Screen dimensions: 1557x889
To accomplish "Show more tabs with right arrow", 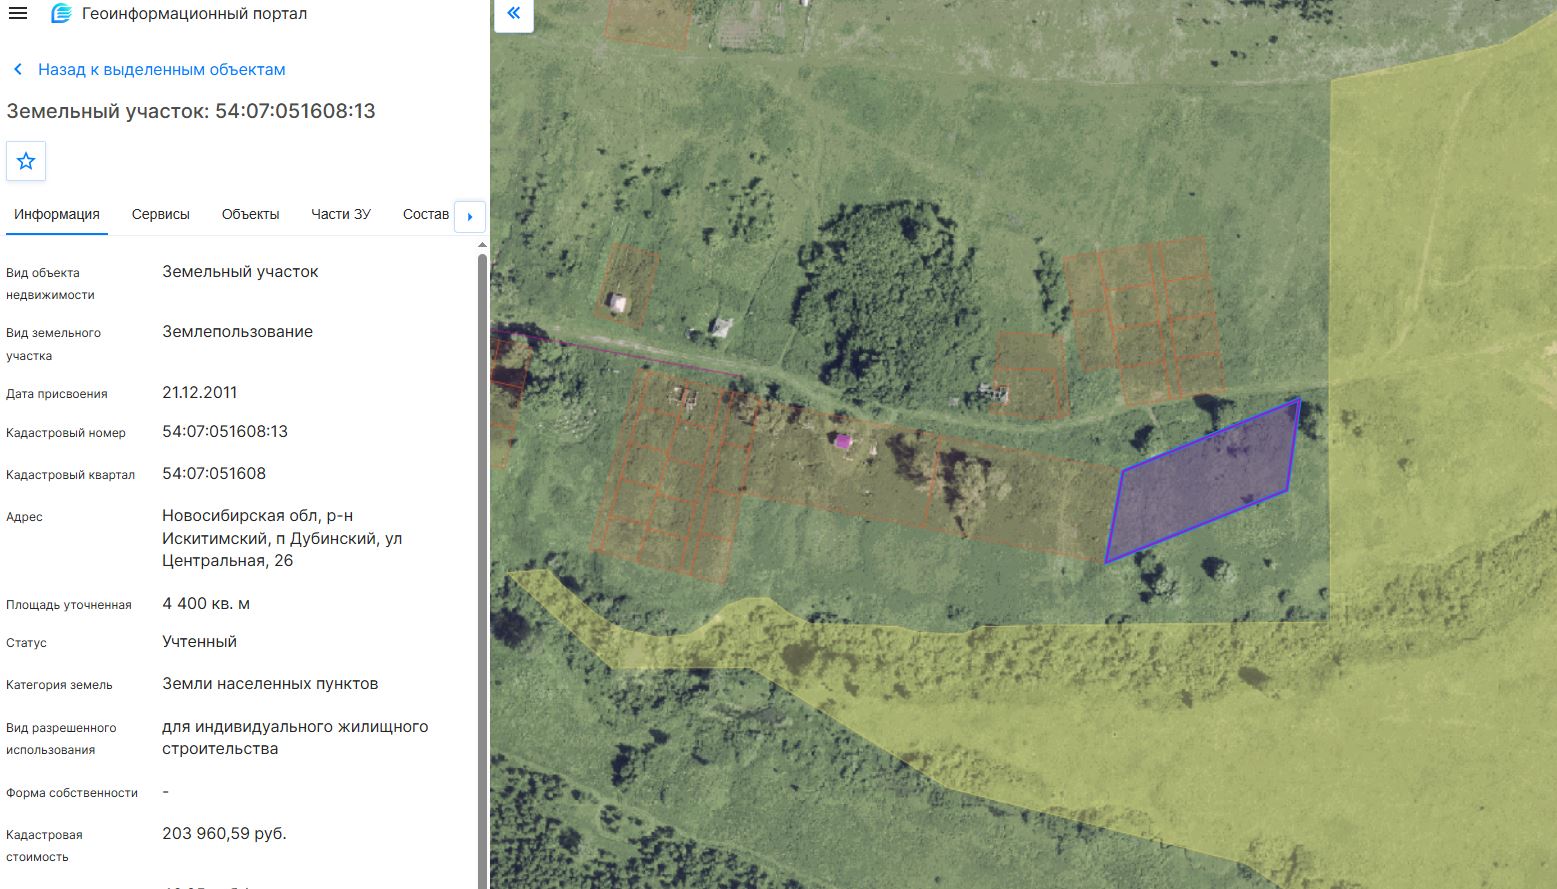I will point(470,216).
